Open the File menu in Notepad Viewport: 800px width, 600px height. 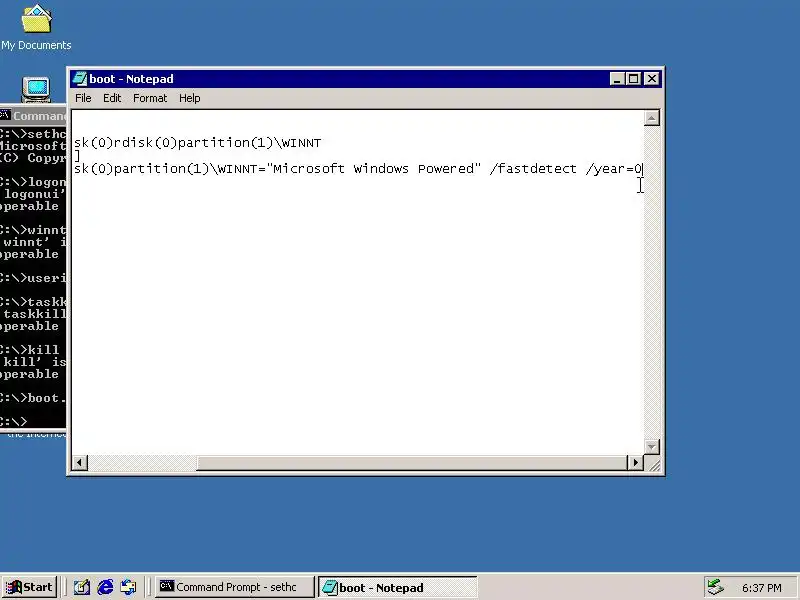click(83, 98)
